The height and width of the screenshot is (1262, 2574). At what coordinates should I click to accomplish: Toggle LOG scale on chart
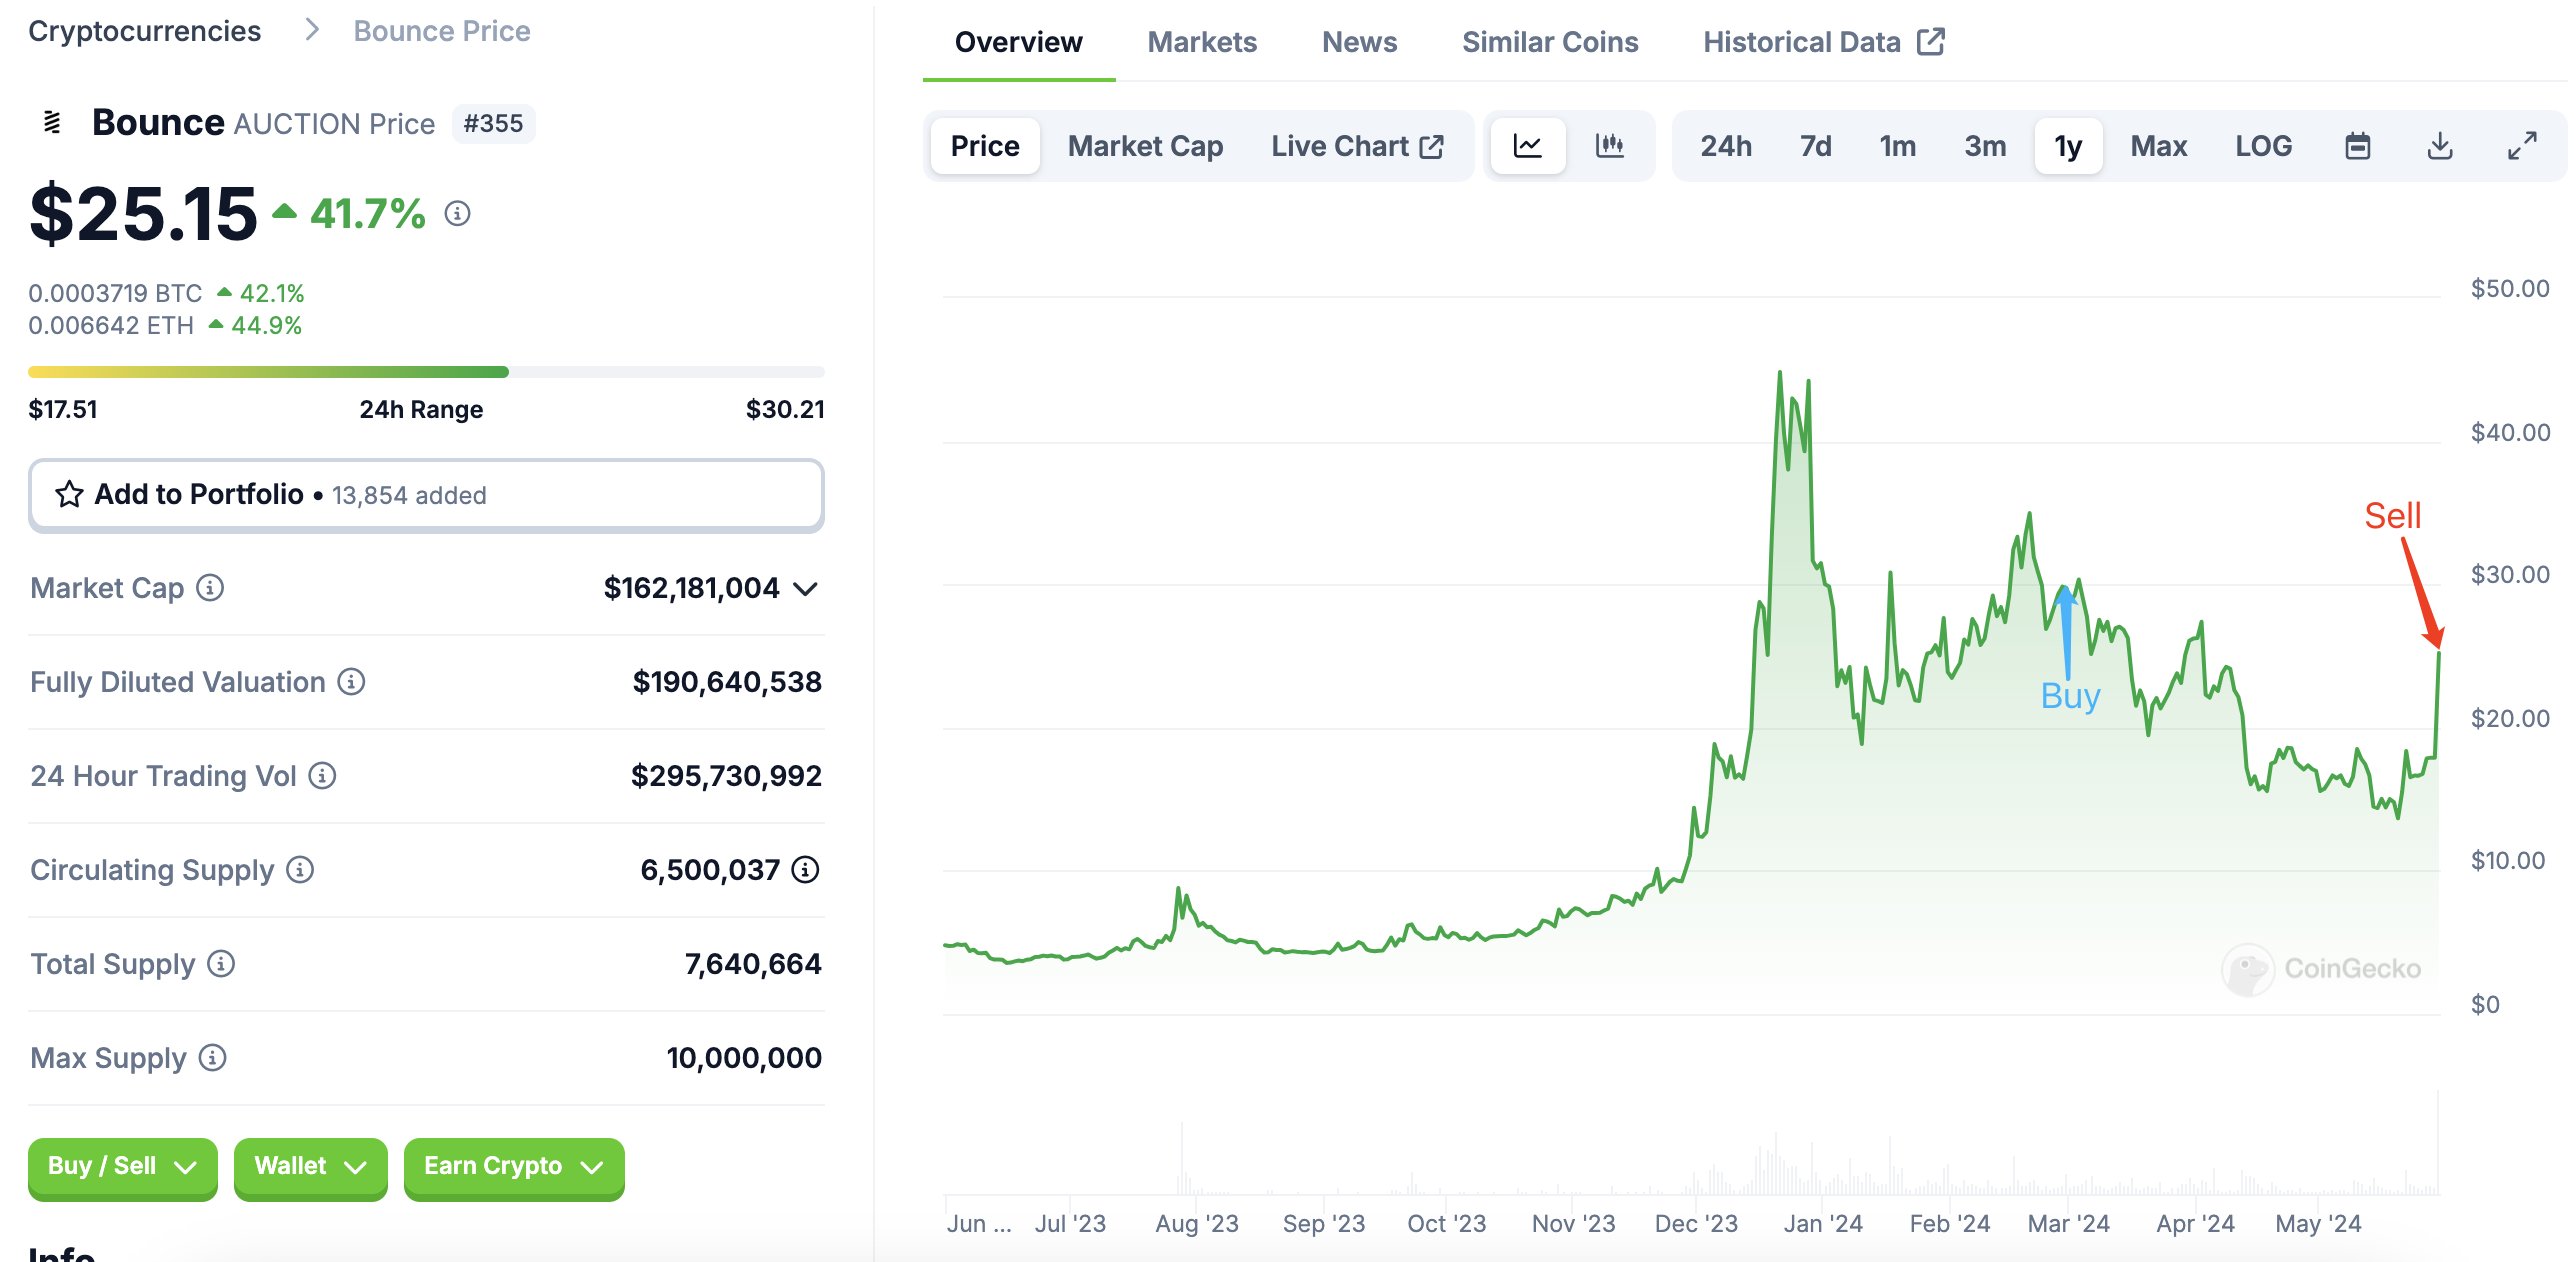[2263, 146]
